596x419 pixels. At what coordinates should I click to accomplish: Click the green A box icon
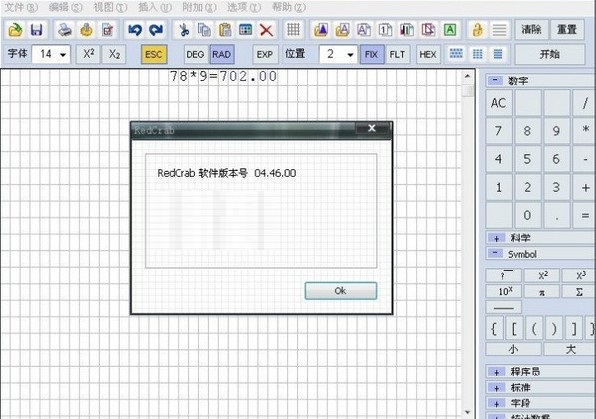[450, 30]
